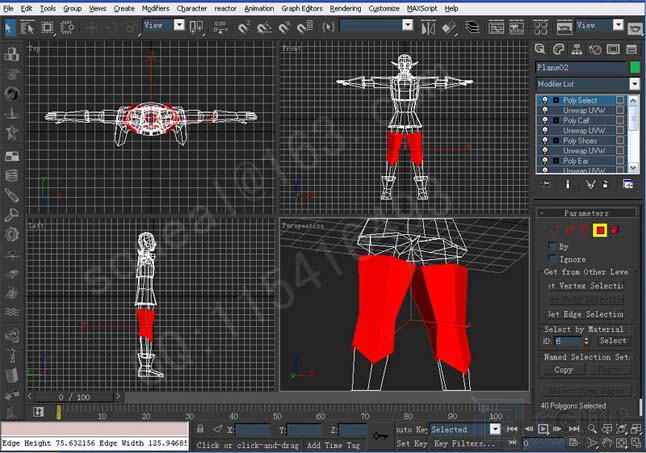Click the large Set Keys key icon

coord(382,436)
